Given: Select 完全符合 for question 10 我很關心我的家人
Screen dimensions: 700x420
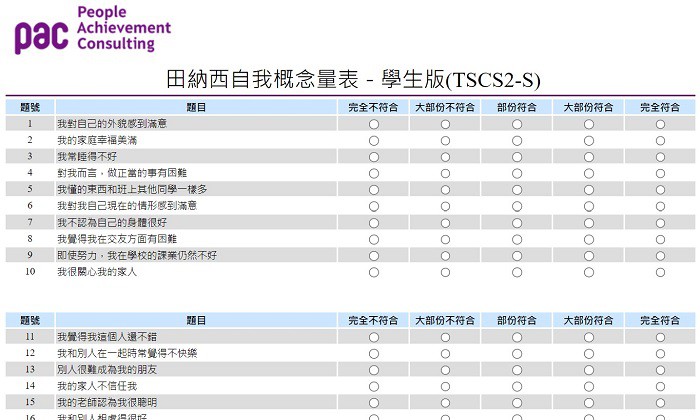Looking at the screenshot, I should pyautogui.click(x=660, y=272).
